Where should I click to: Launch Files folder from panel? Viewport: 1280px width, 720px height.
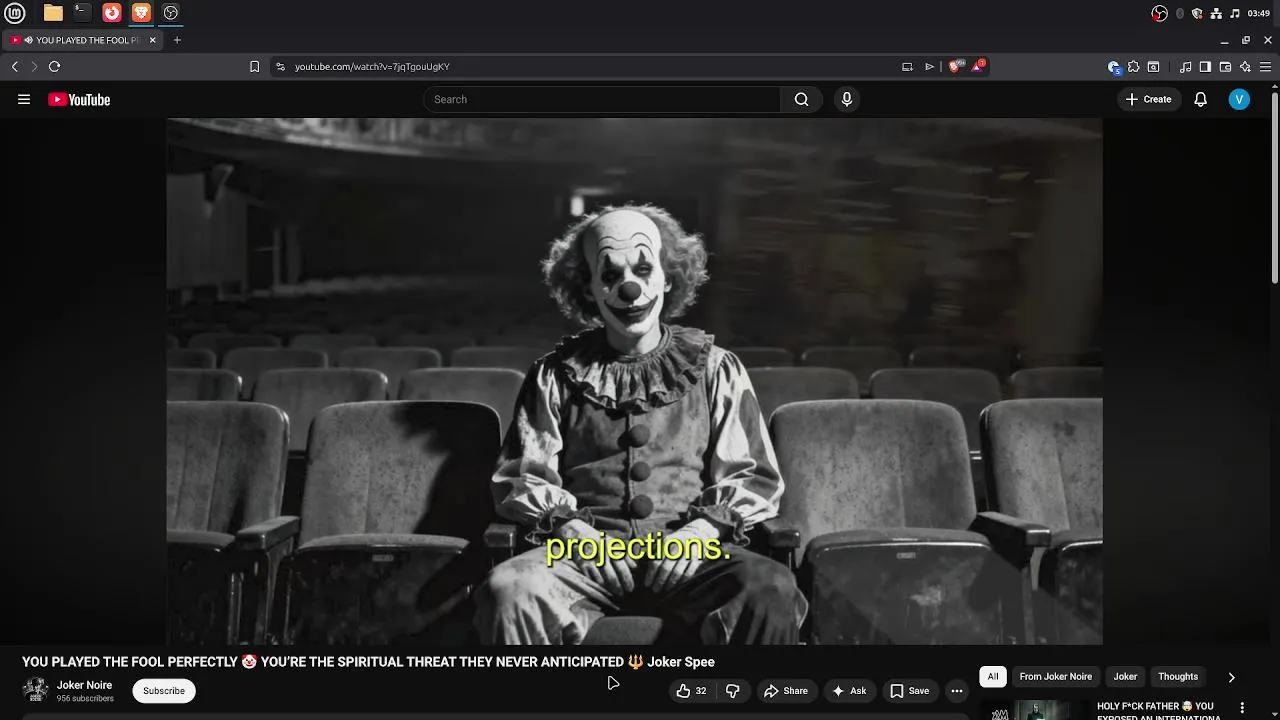coord(53,13)
